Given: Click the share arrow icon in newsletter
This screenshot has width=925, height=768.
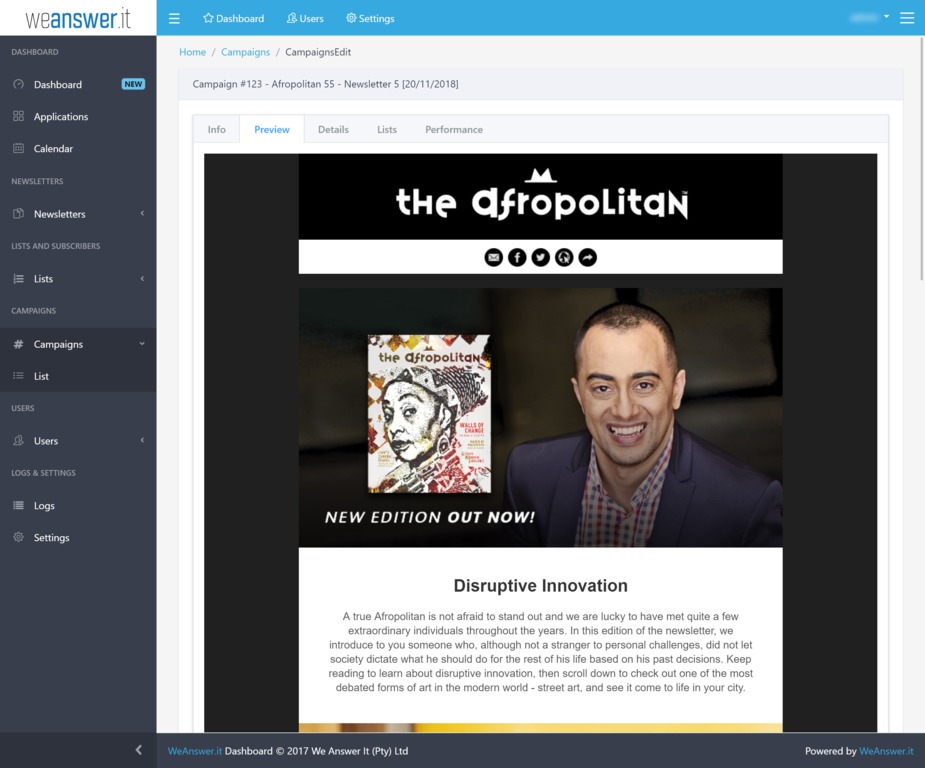Looking at the screenshot, I should 588,258.
